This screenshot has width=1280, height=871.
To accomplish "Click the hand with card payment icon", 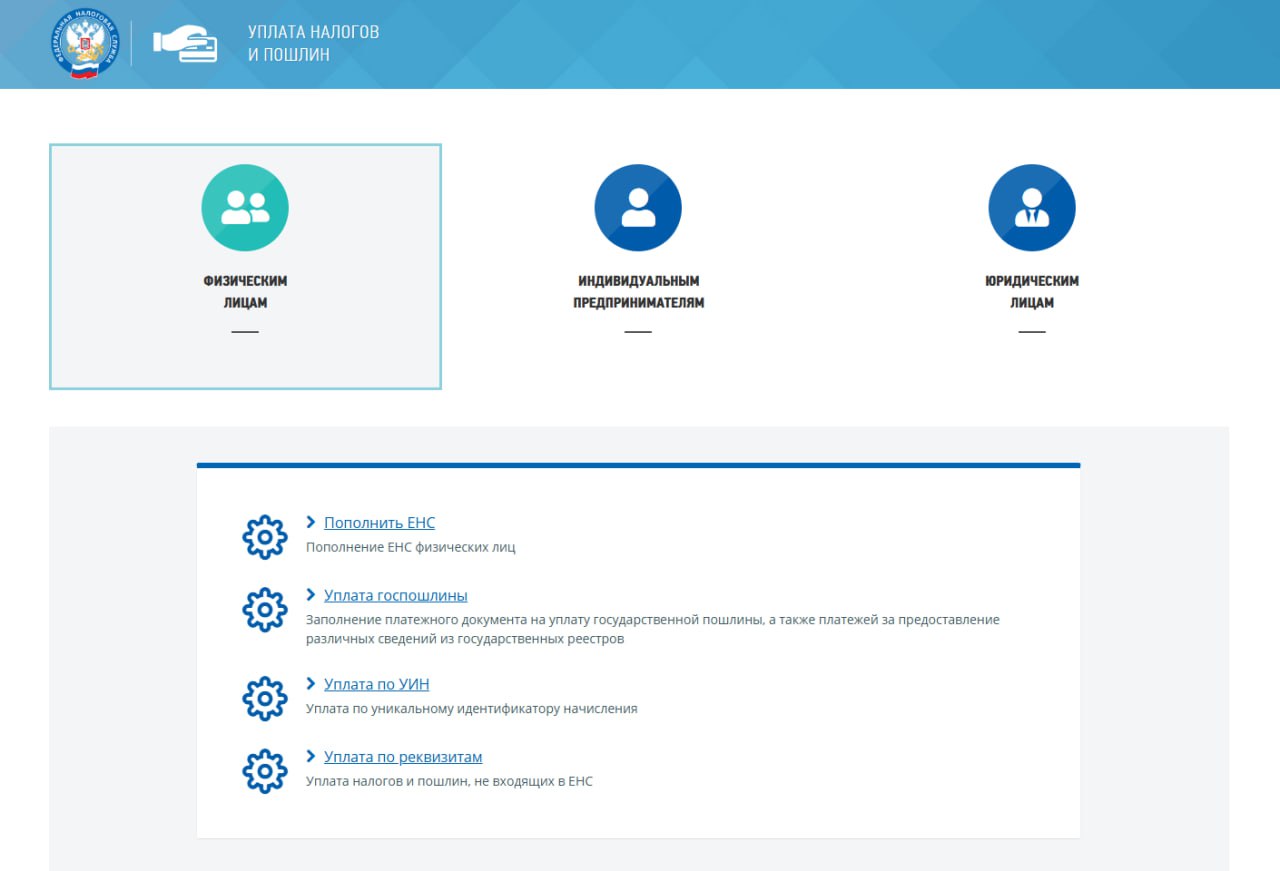I will [185, 44].
